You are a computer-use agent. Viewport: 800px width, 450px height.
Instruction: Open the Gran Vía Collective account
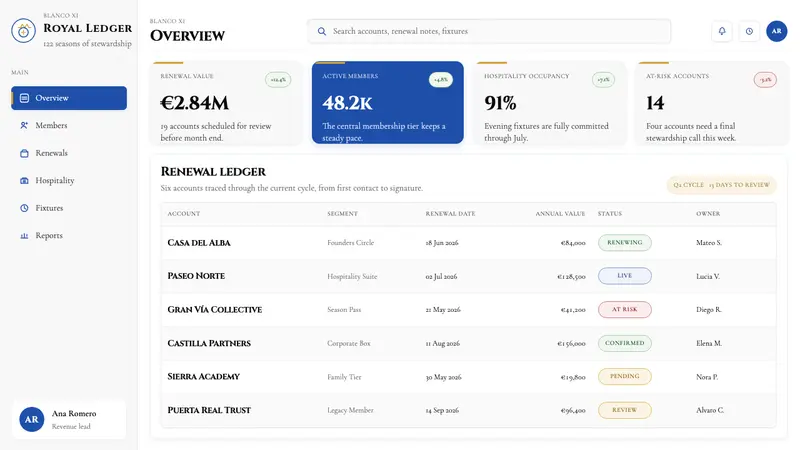point(215,310)
